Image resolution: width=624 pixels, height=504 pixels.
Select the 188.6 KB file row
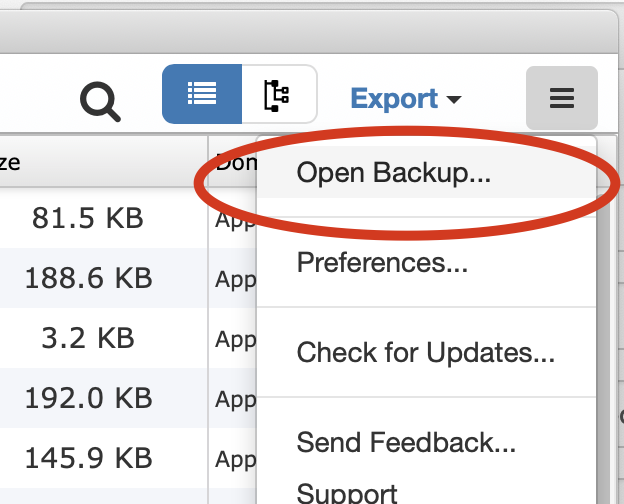(x=88, y=277)
